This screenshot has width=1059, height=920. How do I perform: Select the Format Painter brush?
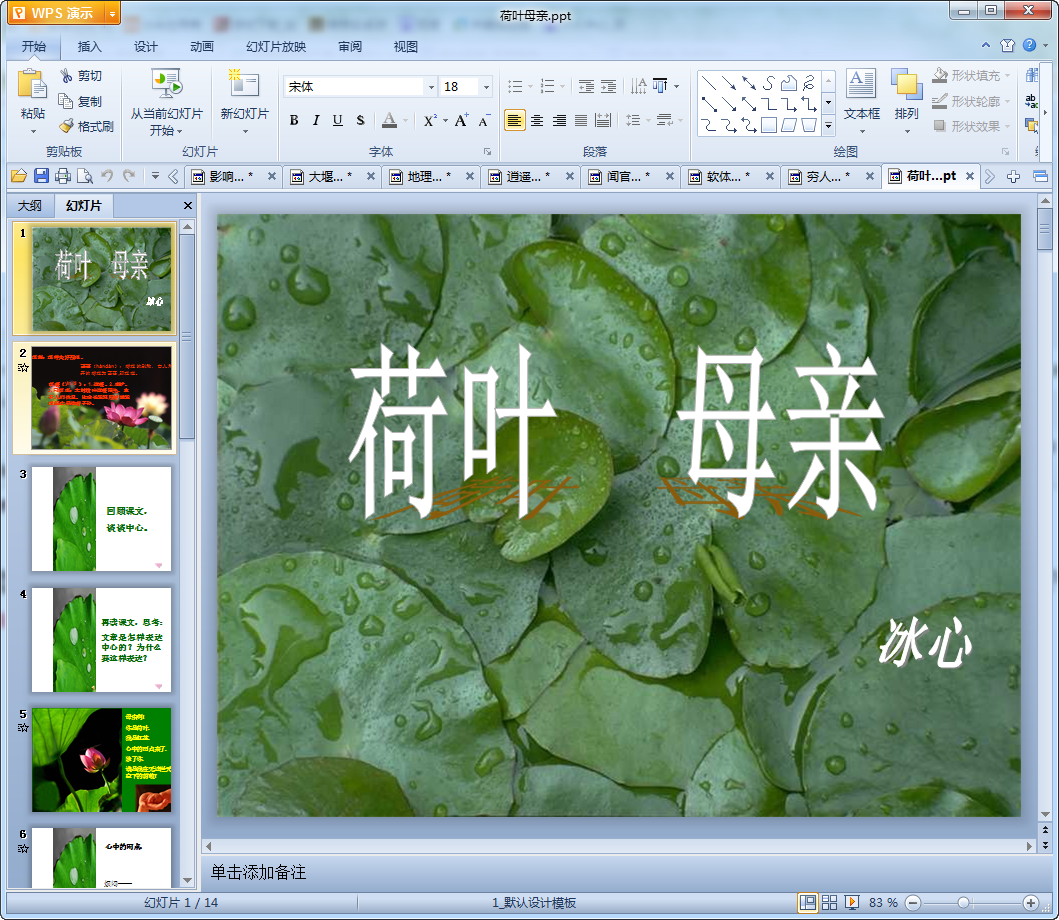click(x=66, y=126)
